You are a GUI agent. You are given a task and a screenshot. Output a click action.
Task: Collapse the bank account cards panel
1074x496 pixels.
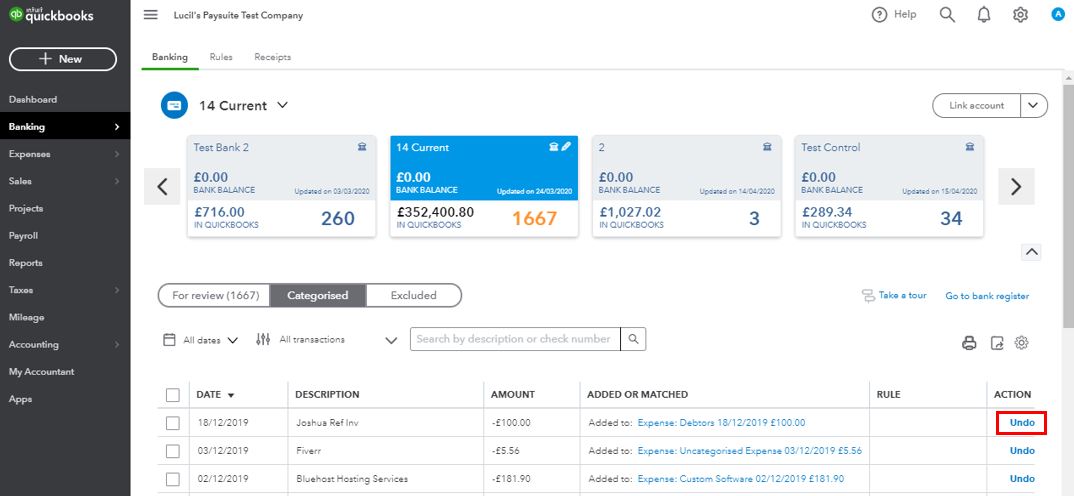click(1032, 252)
